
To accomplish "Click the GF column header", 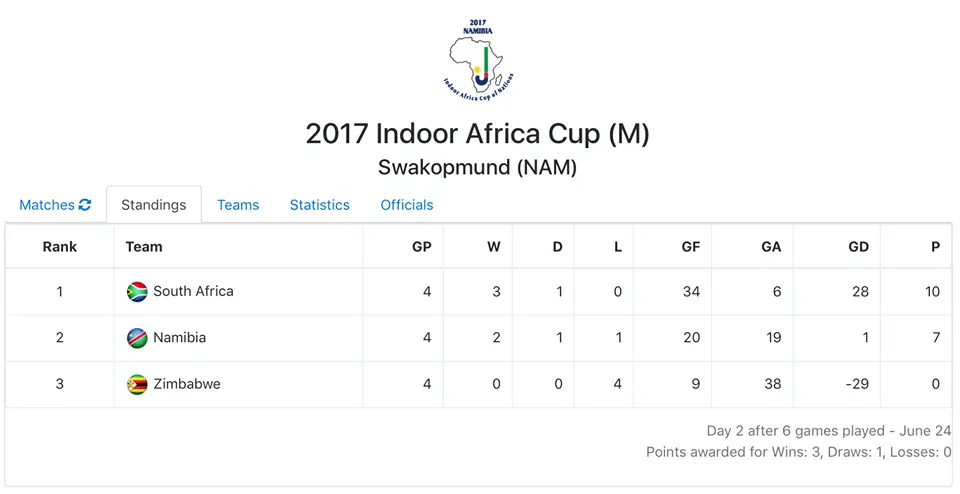I will [x=691, y=247].
